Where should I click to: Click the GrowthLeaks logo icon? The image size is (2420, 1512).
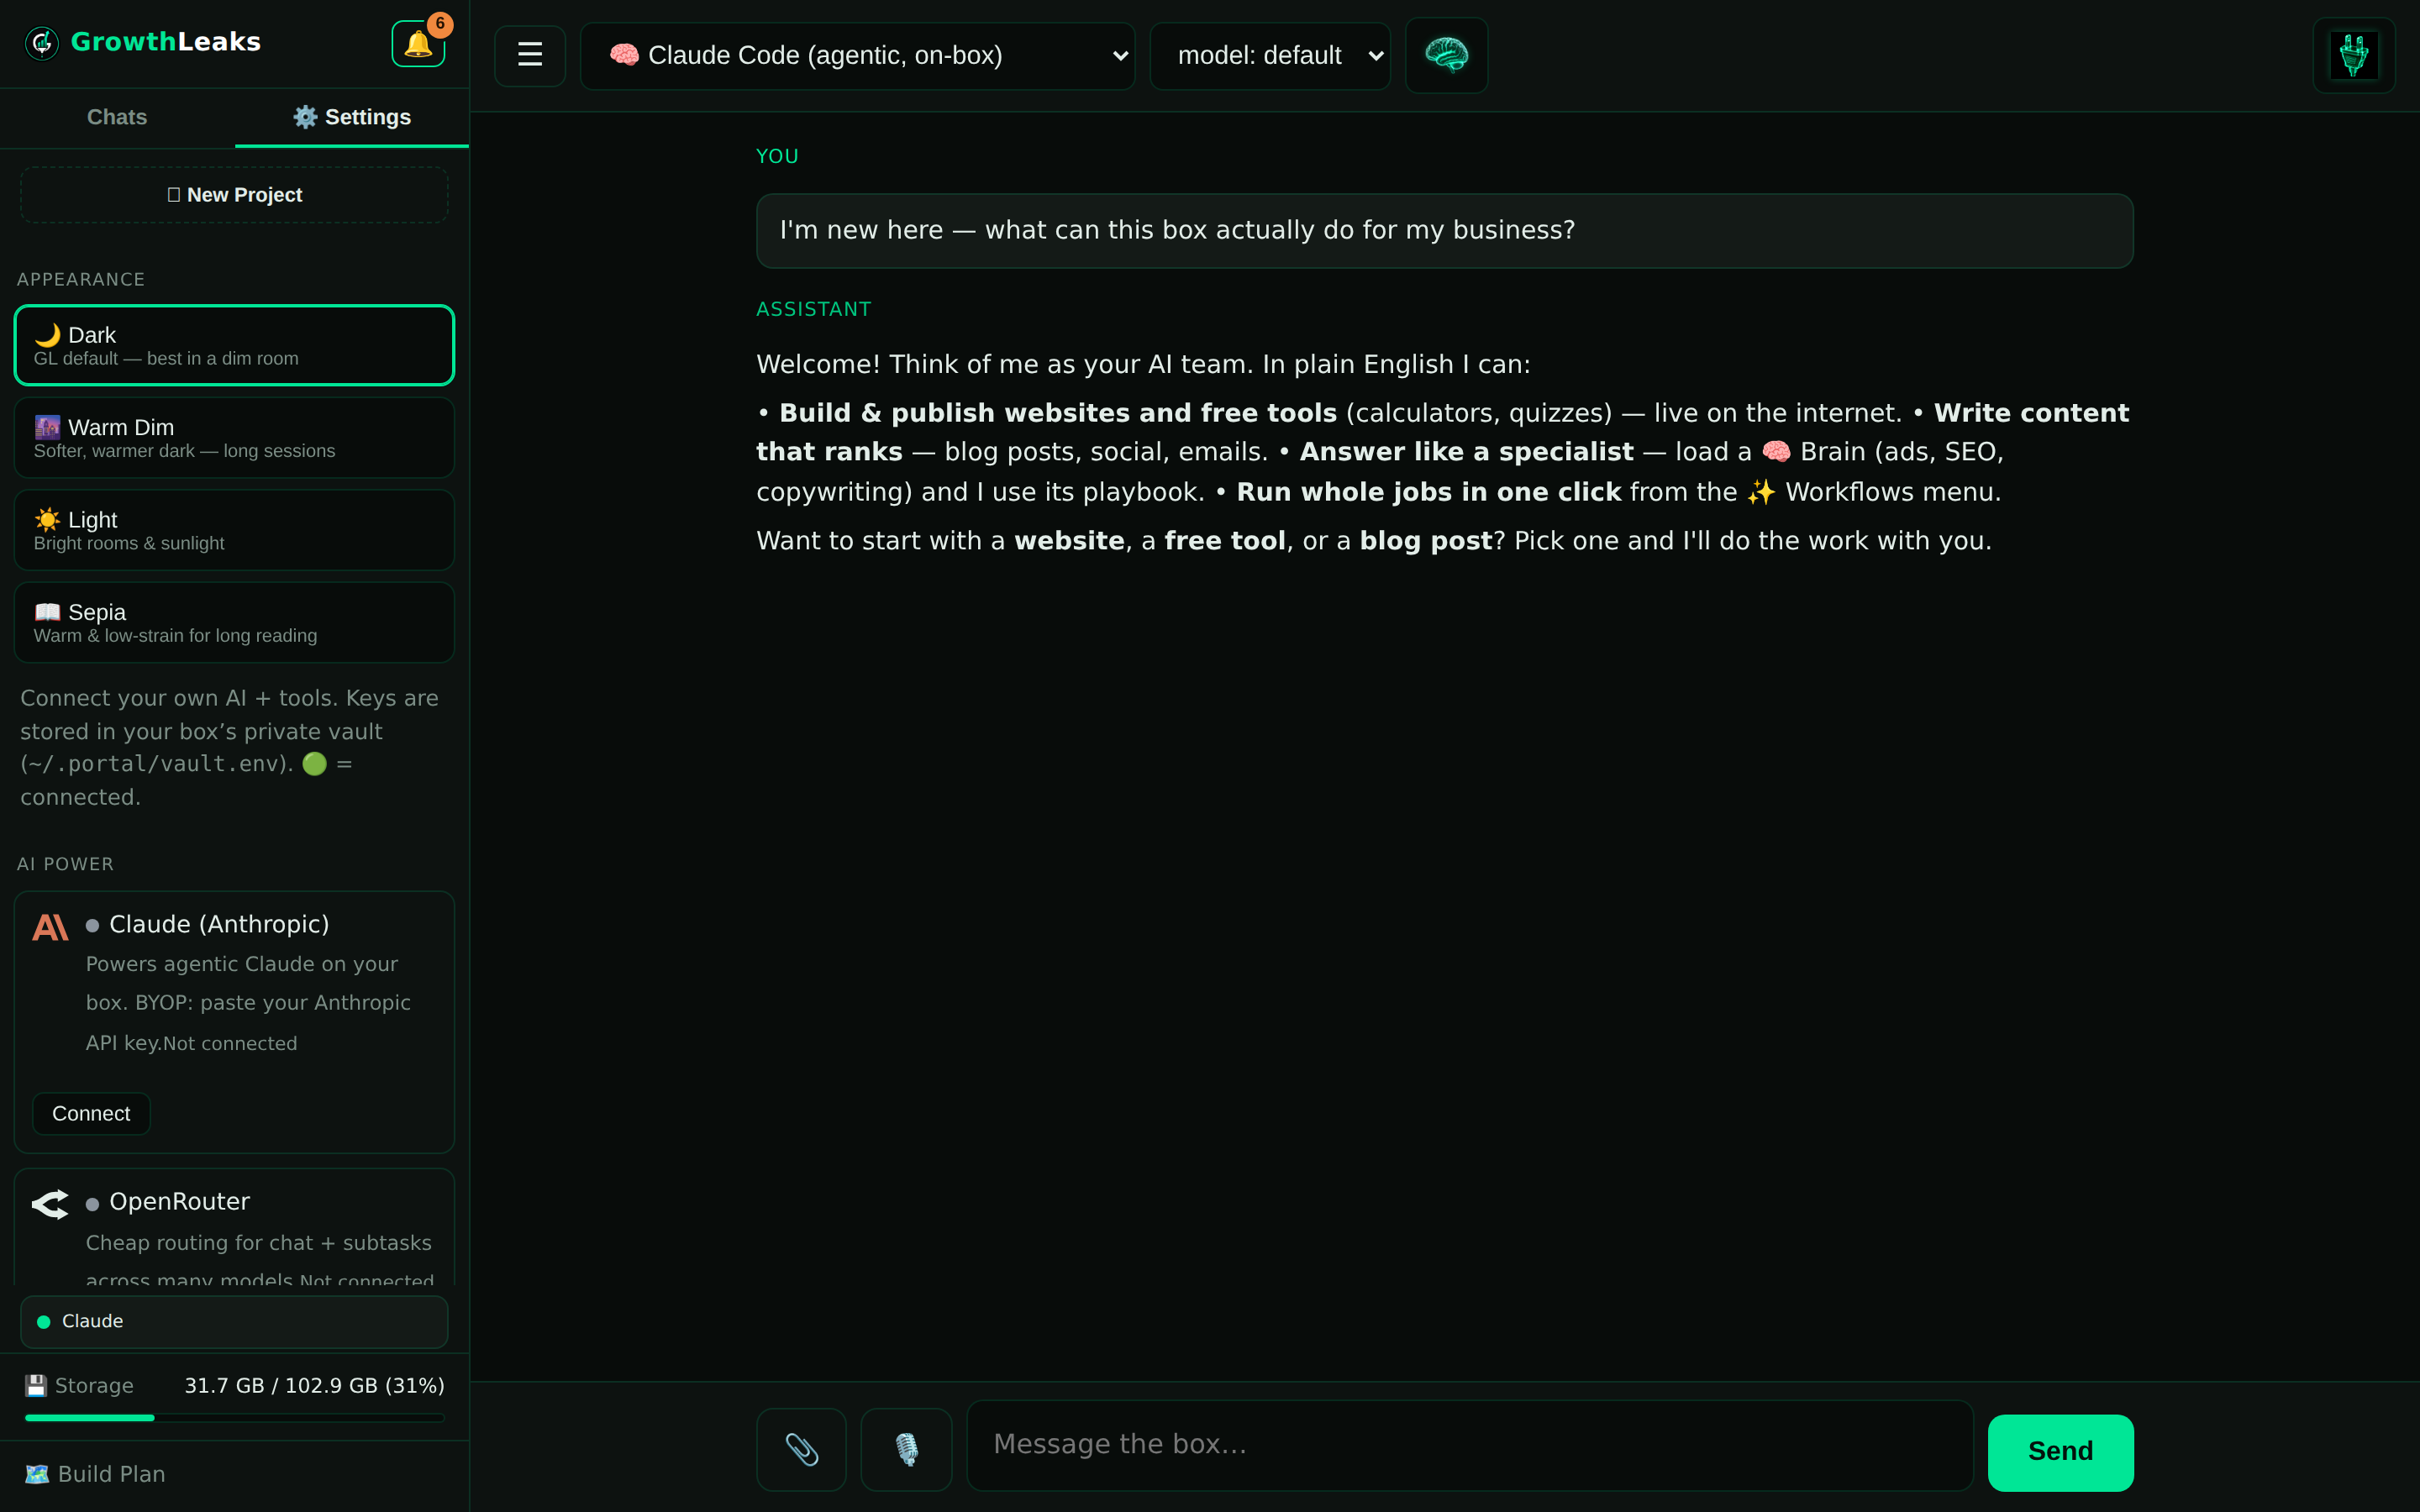click(42, 42)
